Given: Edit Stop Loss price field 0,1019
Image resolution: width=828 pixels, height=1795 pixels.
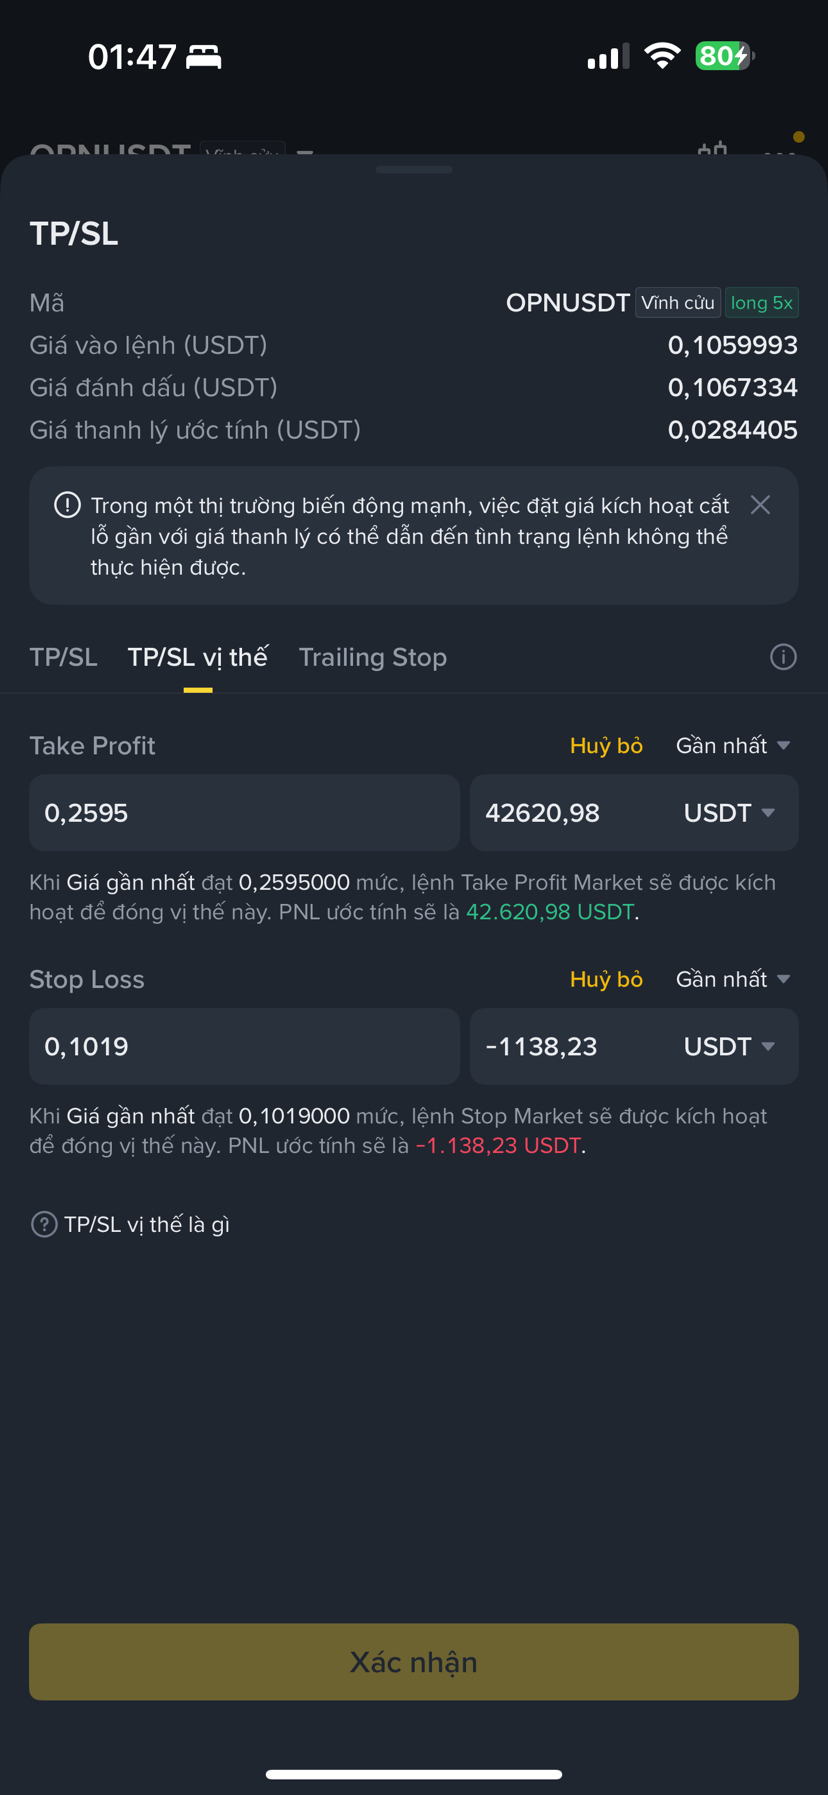Looking at the screenshot, I should [244, 1046].
